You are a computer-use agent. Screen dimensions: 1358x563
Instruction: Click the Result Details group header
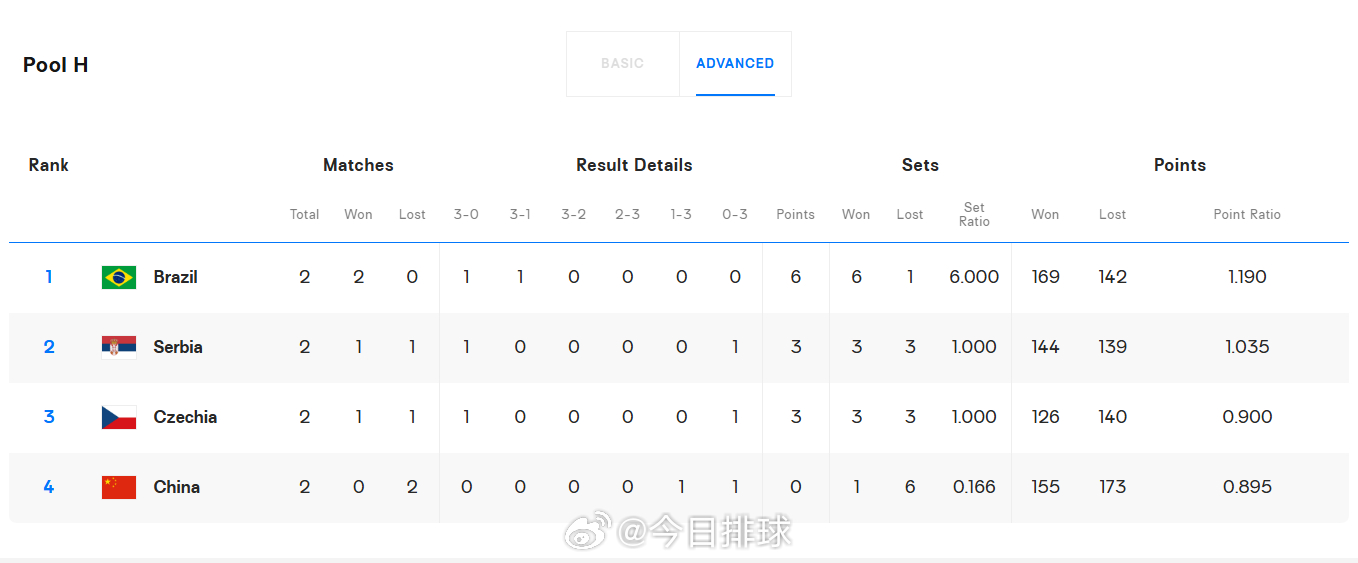click(x=634, y=165)
